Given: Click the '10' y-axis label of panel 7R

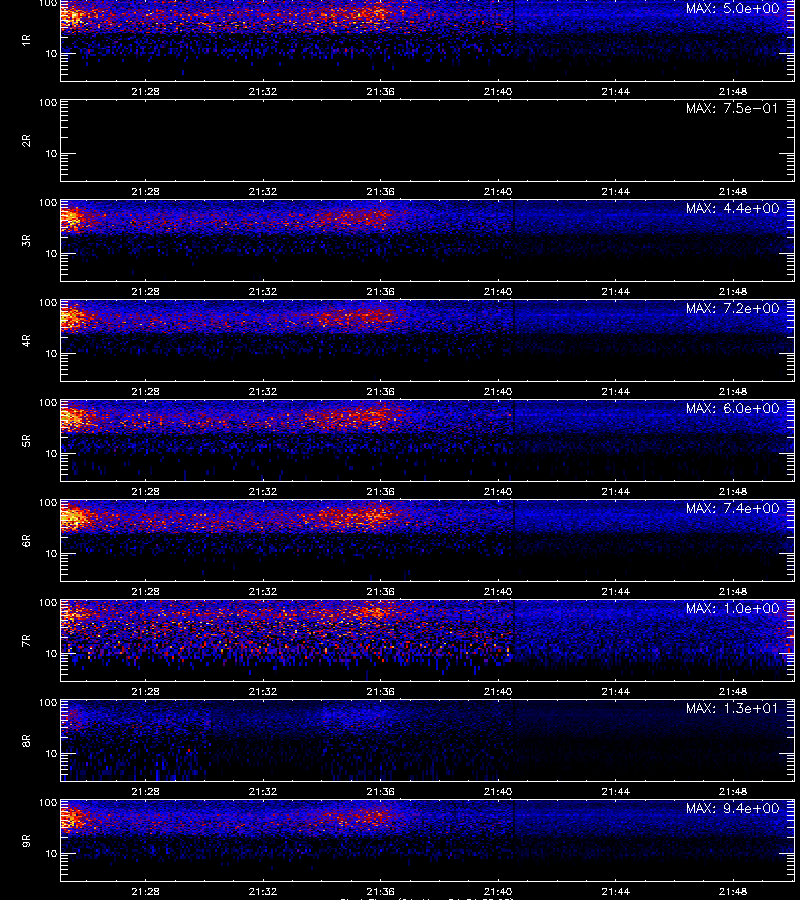Looking at the screenshot, I should click(x=51, y=654).
